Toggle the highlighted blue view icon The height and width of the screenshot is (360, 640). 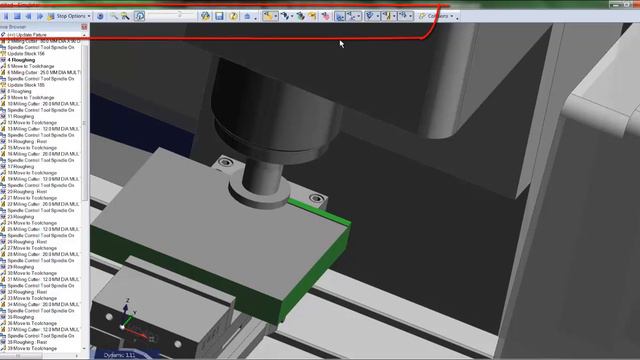340,16
